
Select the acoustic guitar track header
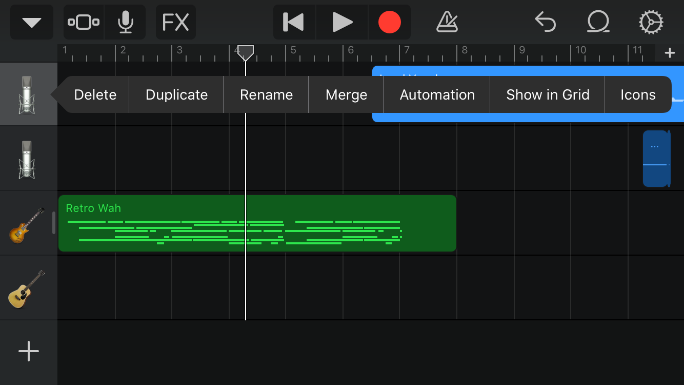[x=27, y=289]
